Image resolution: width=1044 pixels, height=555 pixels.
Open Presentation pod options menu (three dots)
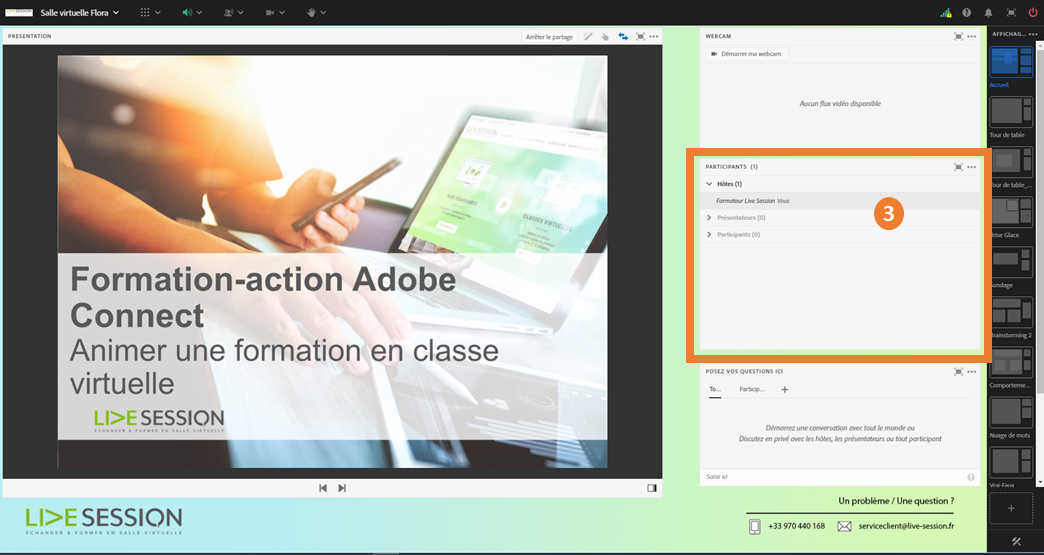pyautogui.click(x=654, y=37)
